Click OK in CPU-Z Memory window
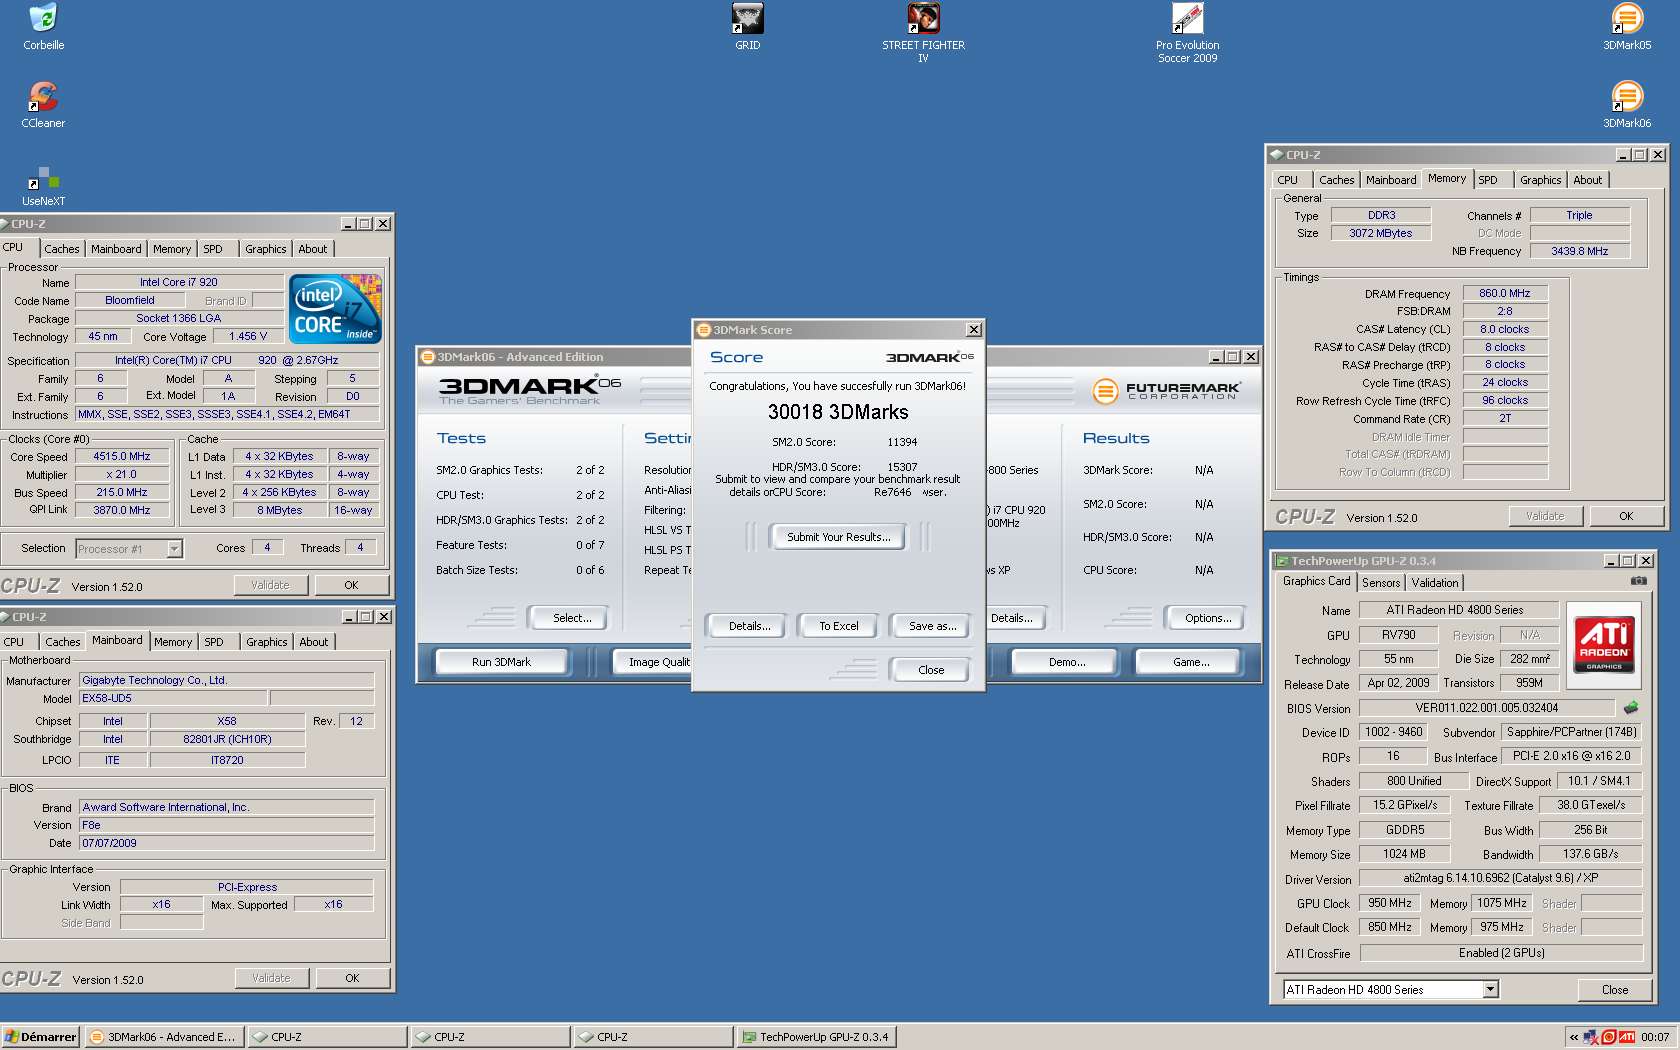Screen dimensions: 1680x1050 click(1626, 516)
